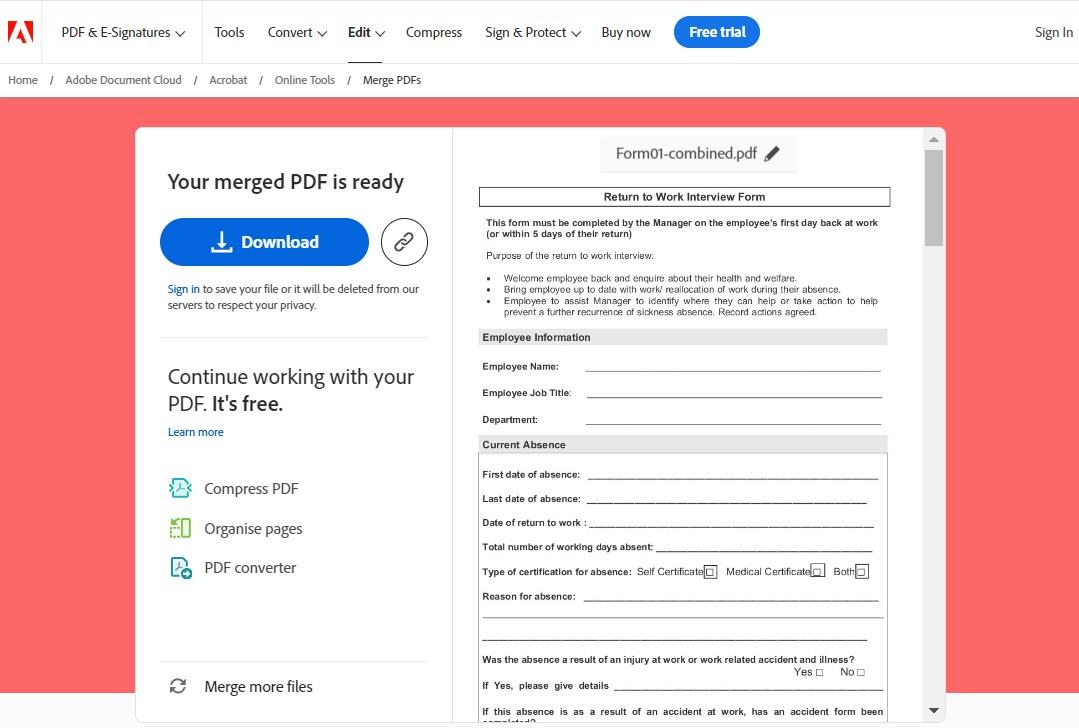Open the Convert dropdown menu
Image resolution: width=1079 pixels, height=728 pixels.
pyautogui.click(x=297, y=32)
